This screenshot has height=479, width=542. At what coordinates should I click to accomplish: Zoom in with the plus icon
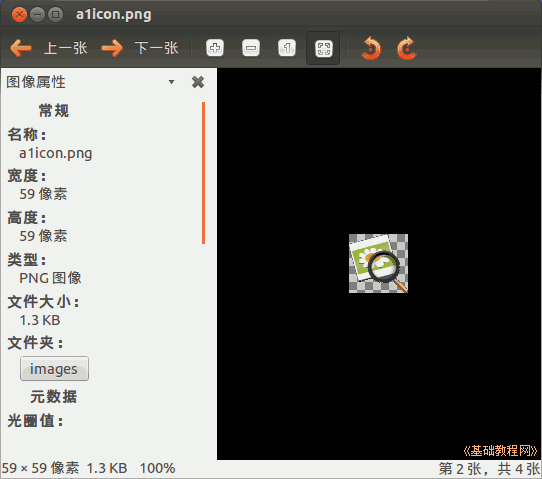(x=215, y=48)
